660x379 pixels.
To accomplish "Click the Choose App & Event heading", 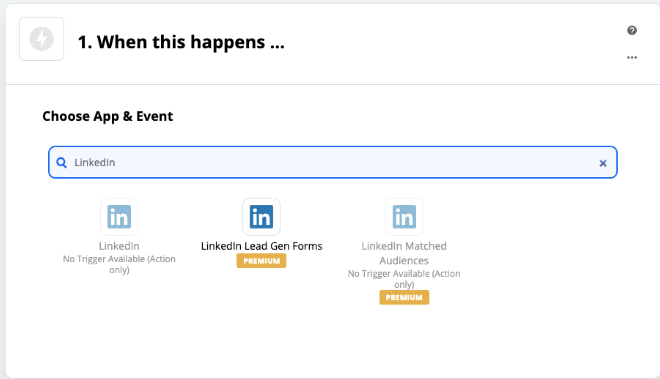I will [107, 116].
